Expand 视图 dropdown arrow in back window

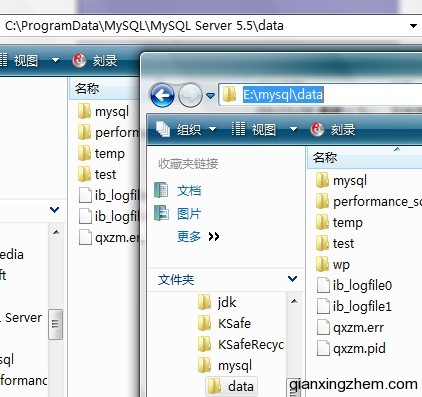pyautogui.click(x=55, y=60)
